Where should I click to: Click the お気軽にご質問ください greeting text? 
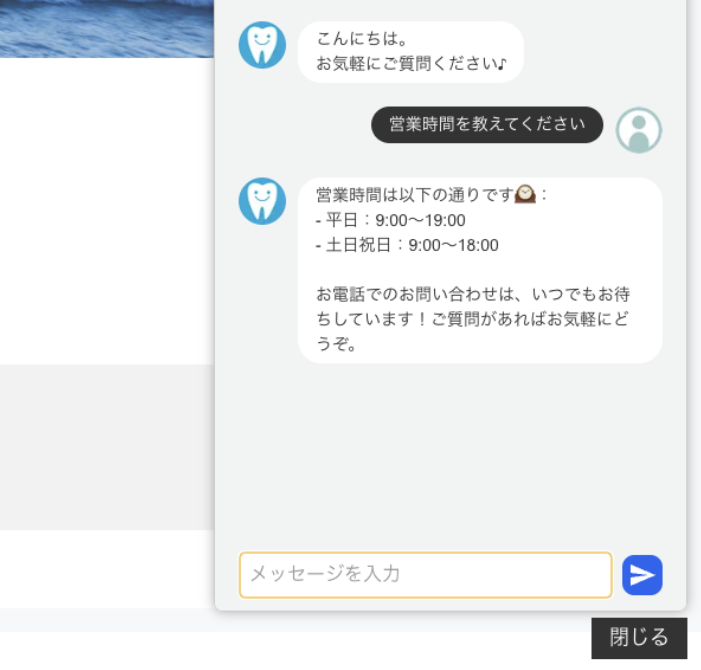pos(411,64)
